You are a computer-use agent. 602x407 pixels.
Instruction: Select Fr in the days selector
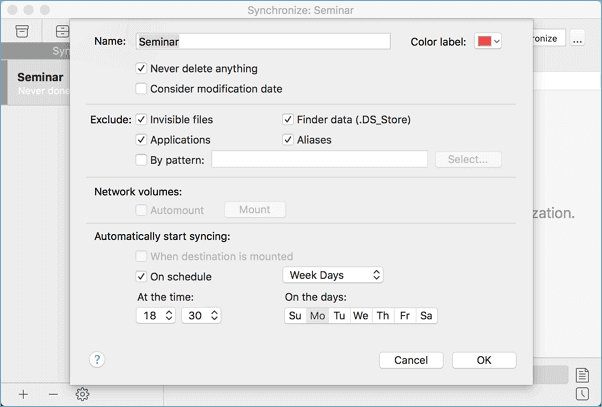tap(404, 316)
